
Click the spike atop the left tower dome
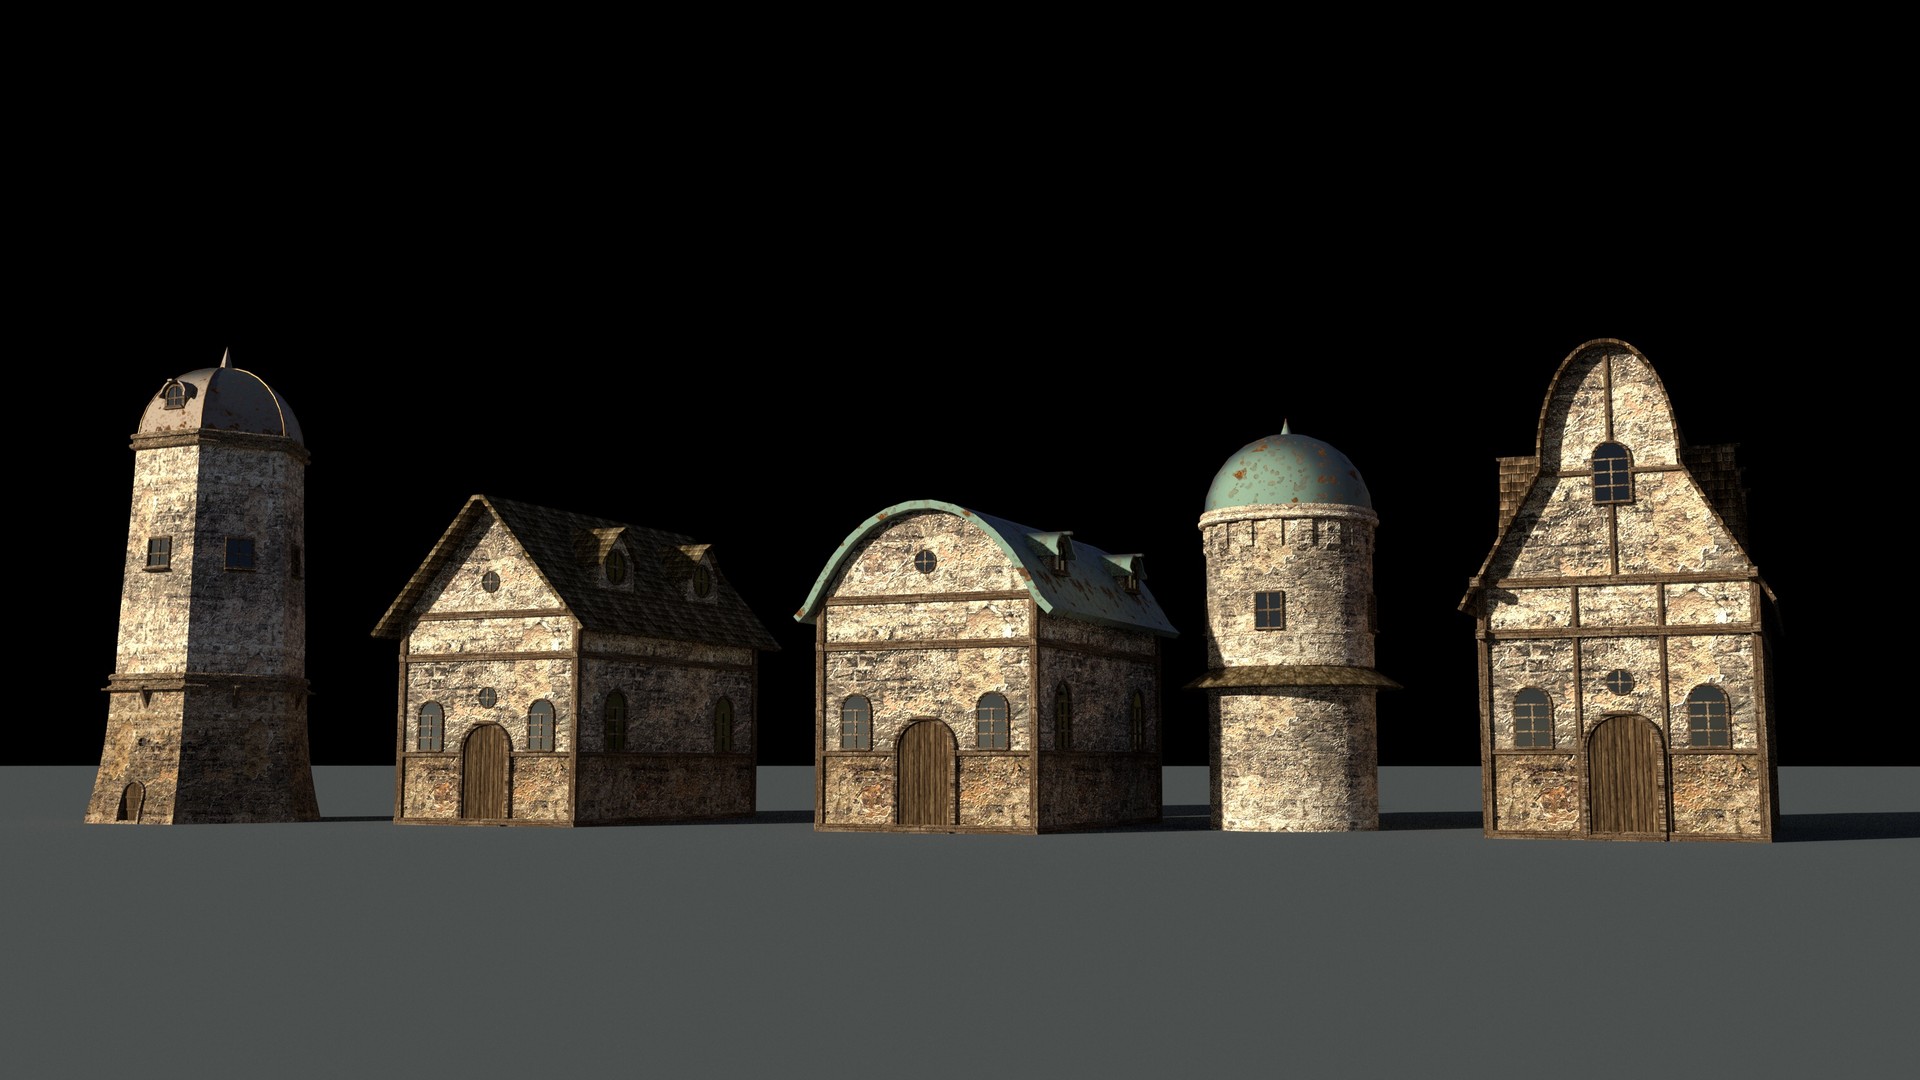[x=227, y=357]
